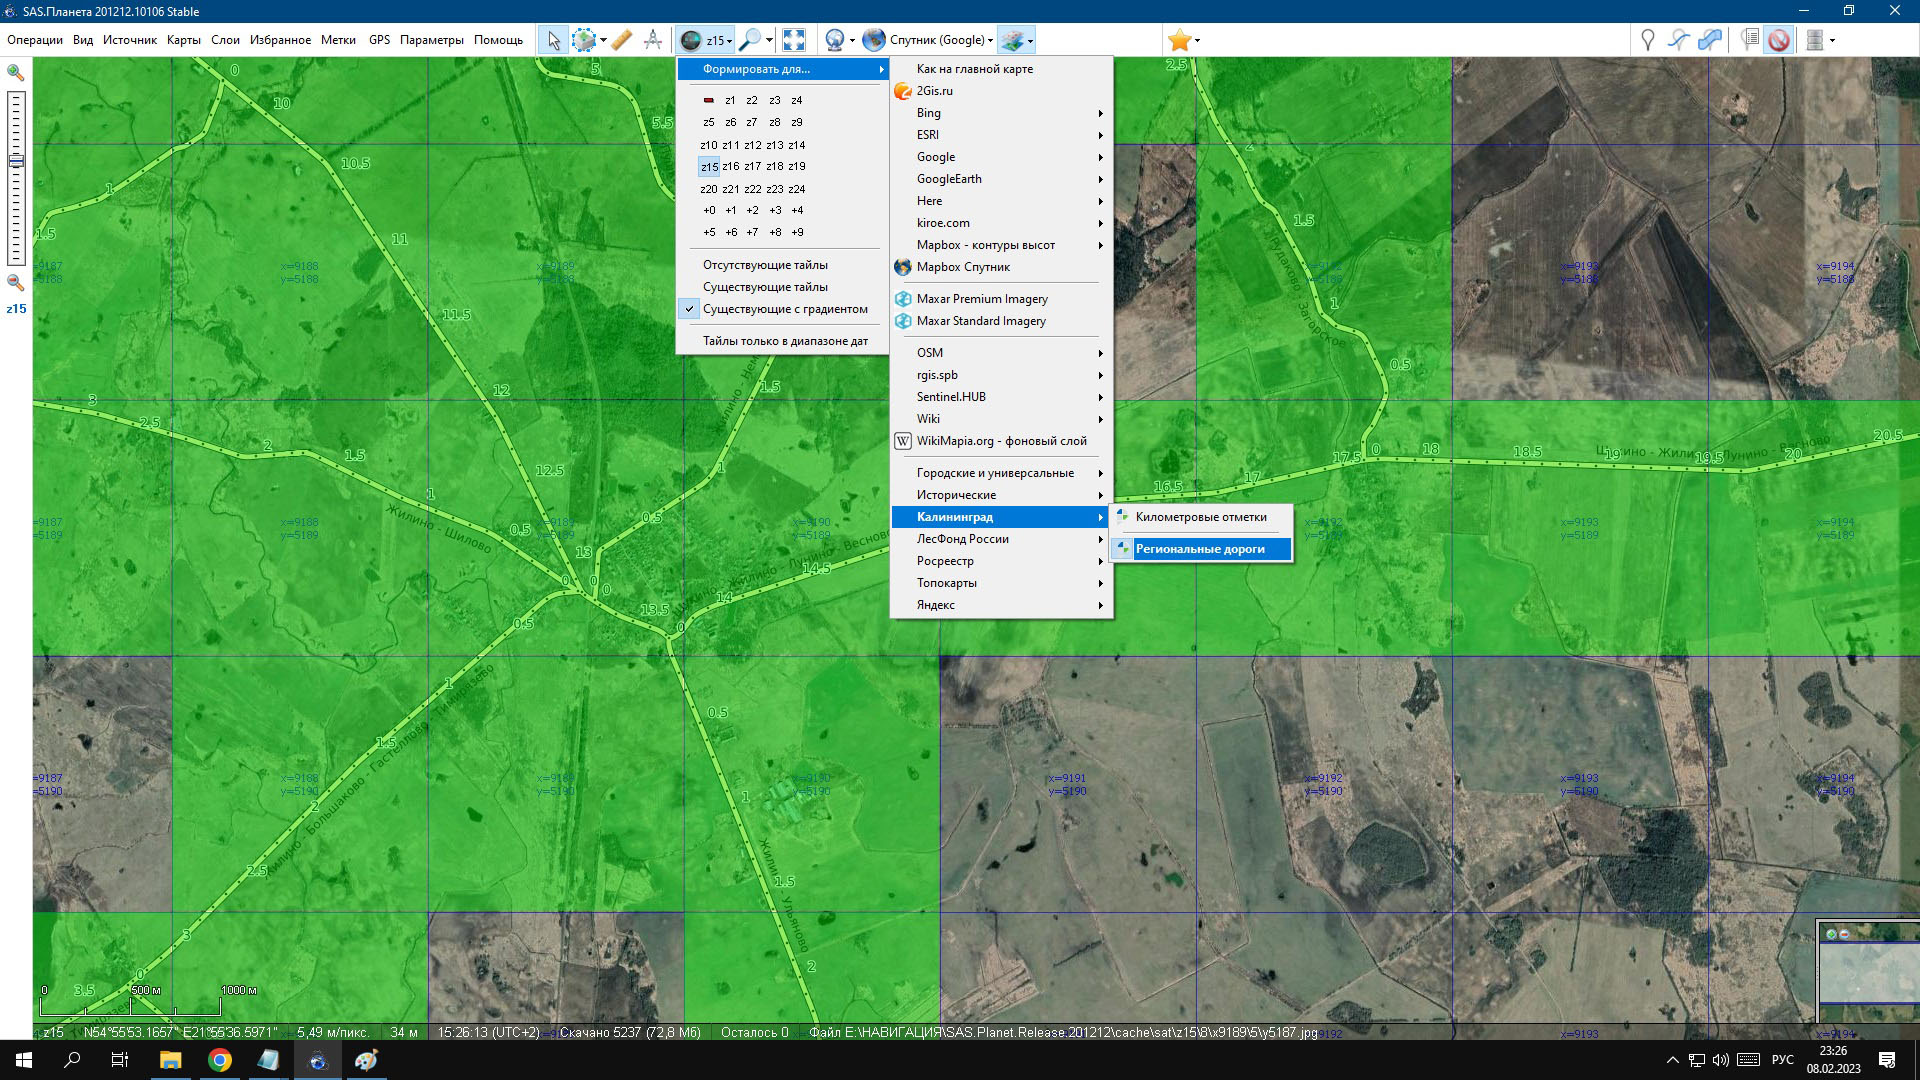Expand the Спутник (Google) map dropdown
Image resolution: width=1920 pixels, height=1080 pixels.
[x=990, y=41]
